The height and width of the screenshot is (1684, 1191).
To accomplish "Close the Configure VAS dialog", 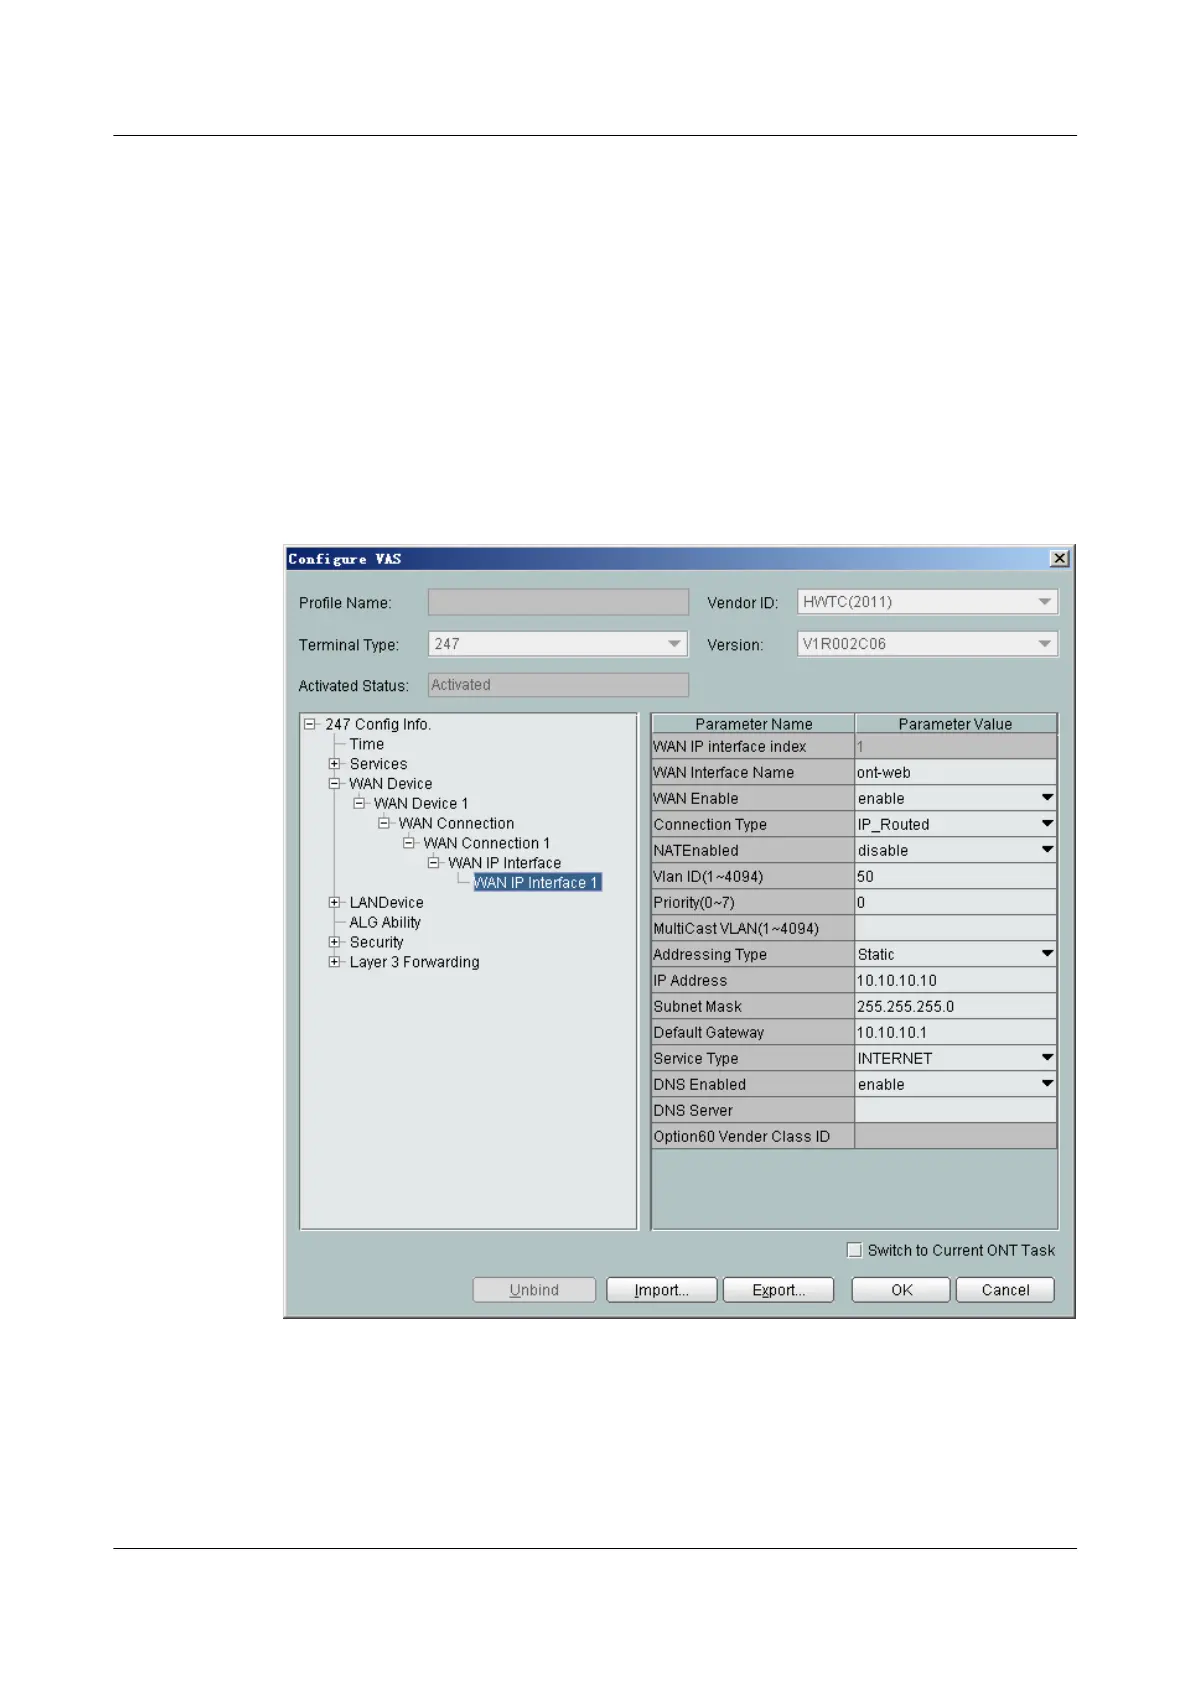I will click(1059, 558).
